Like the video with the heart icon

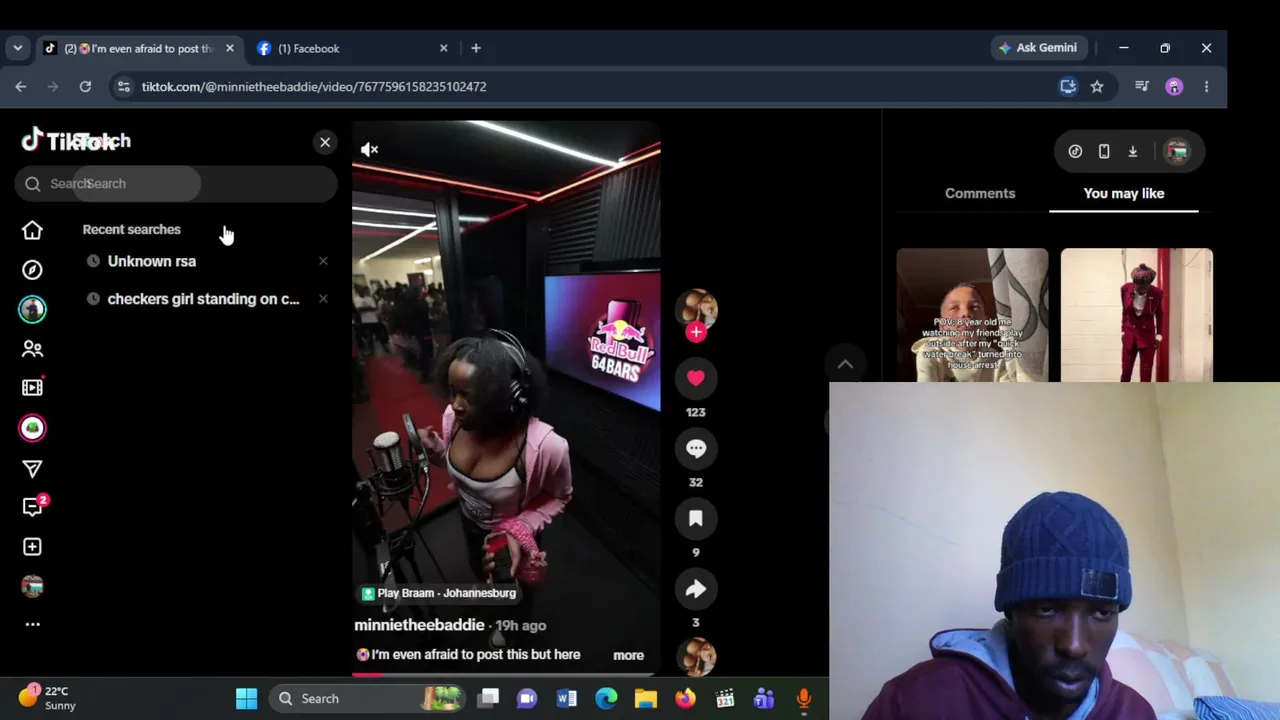point(696,378)
